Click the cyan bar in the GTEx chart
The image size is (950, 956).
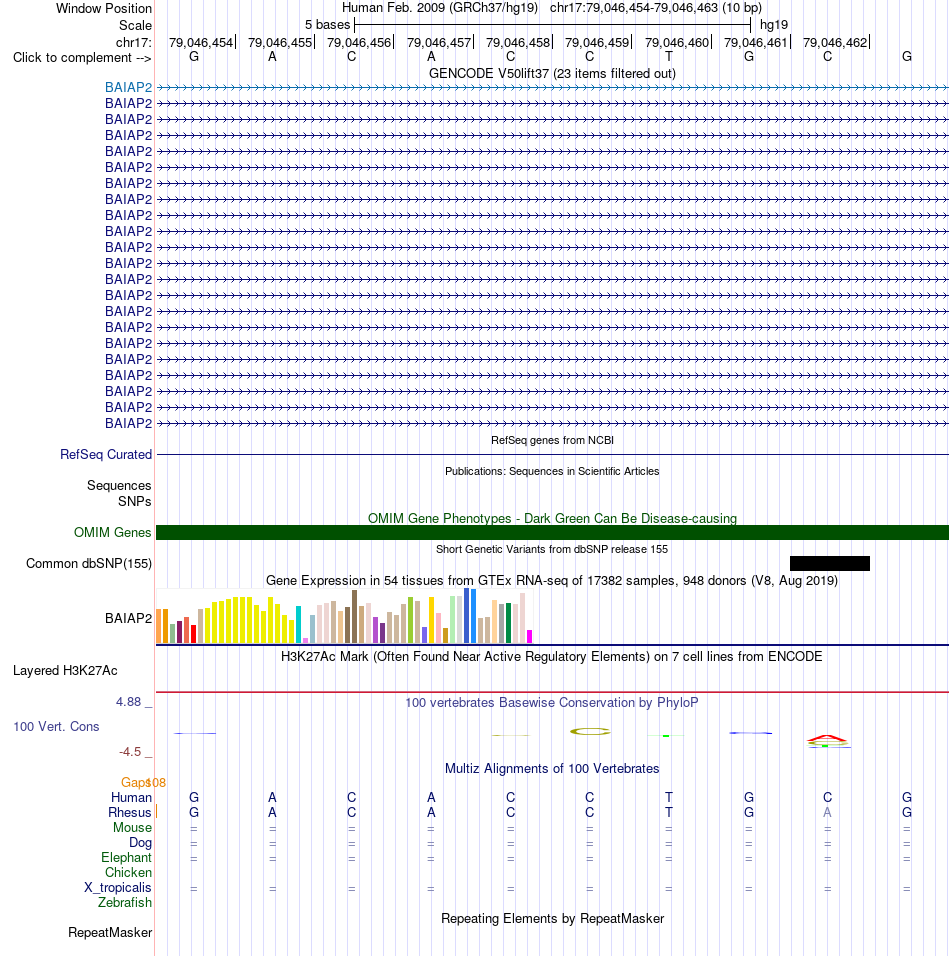tap(299, 624)
